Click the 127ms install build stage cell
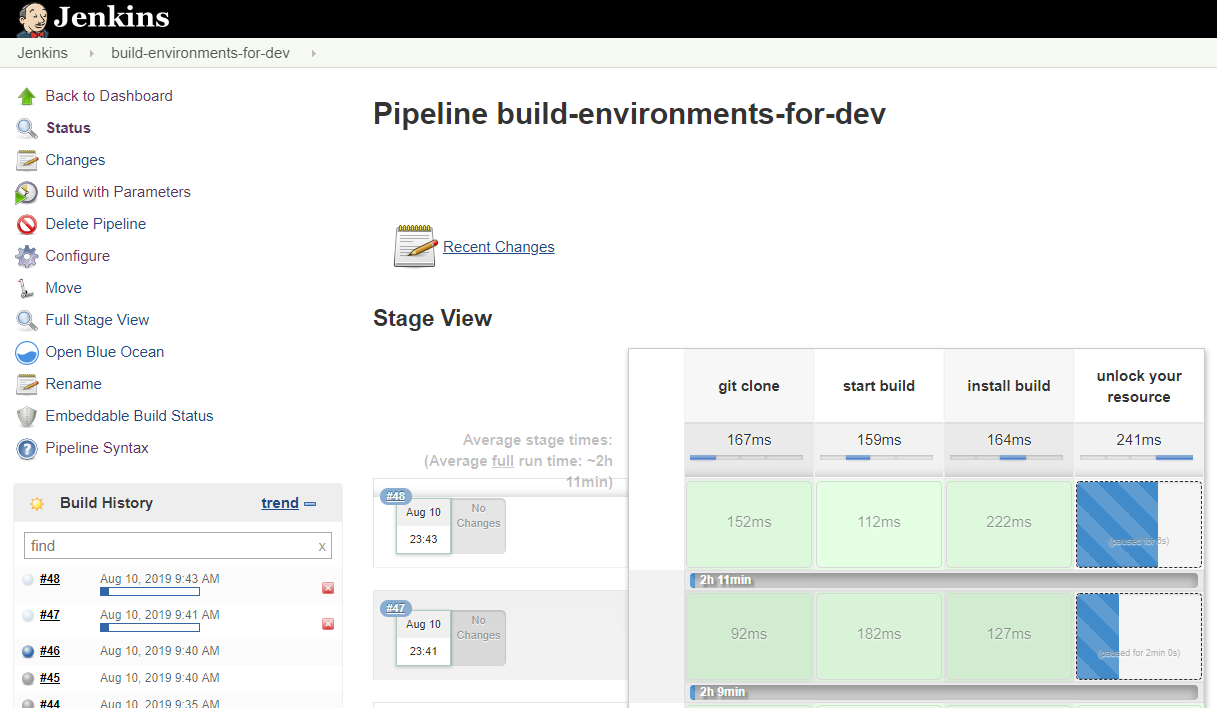This screenshot has width=1217, height=708. [1009, 636]
